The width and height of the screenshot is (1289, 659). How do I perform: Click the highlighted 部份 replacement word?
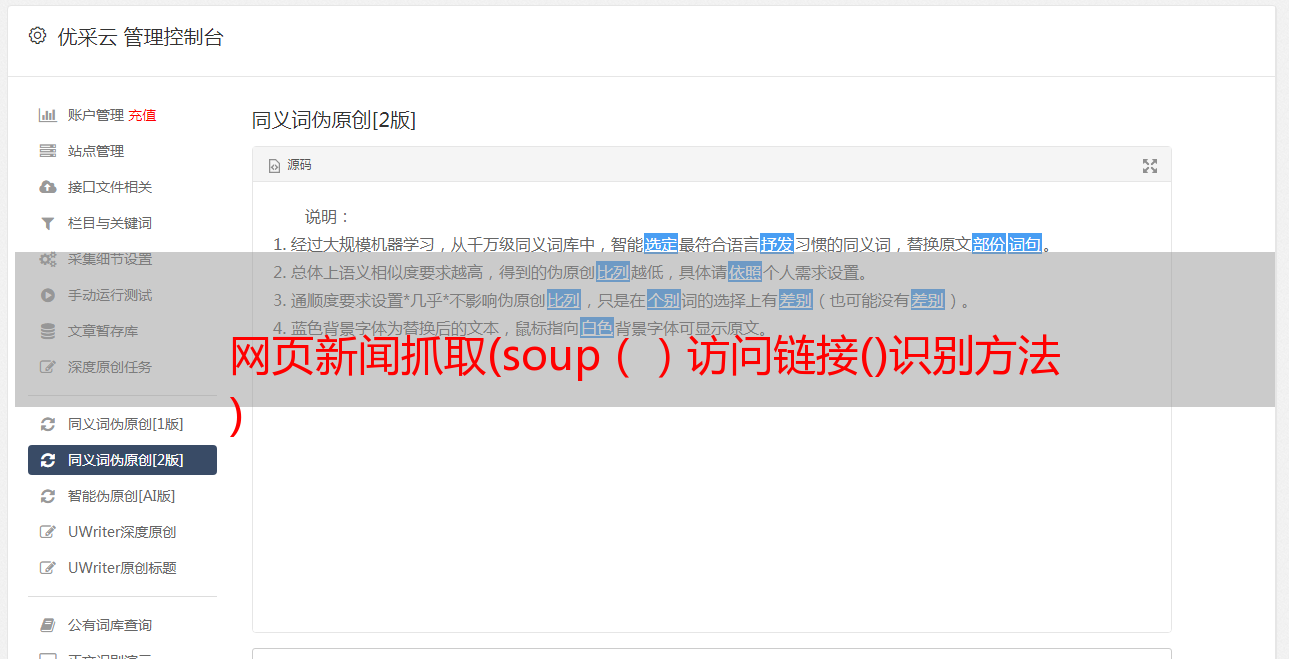point(989,244)
